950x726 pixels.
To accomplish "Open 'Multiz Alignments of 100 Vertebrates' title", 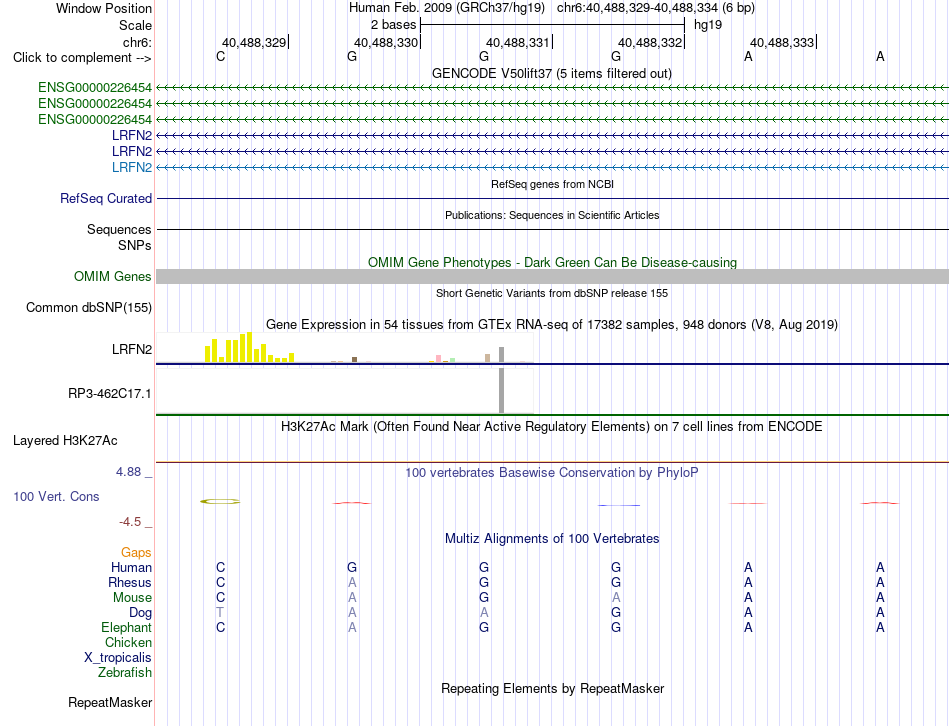I will (552, 538).
